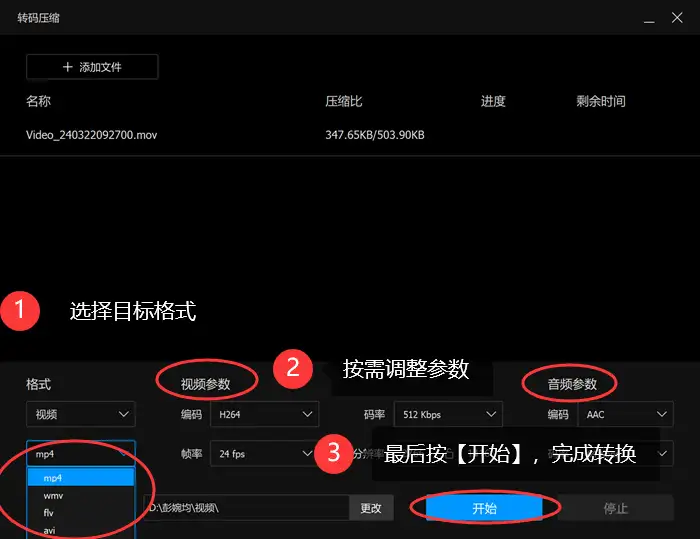This screenshot has height=539, width=700.
Task: Click the 进度 column header
Action: 493,101
